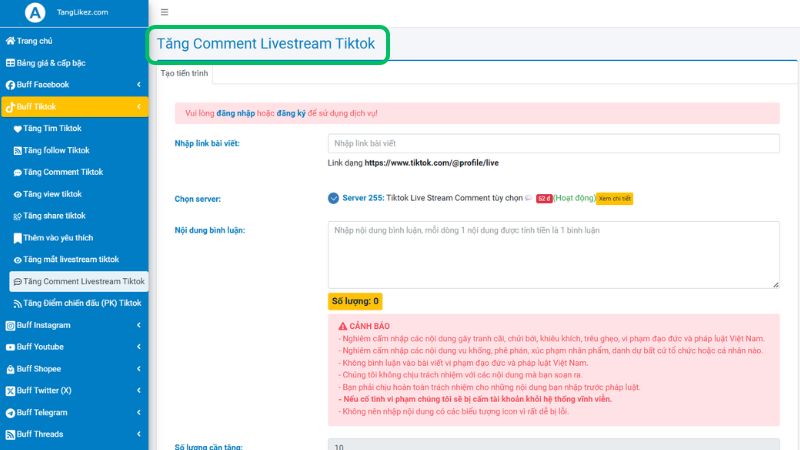Viewport: 800px width, 450px height.
Task: Click the Xem chi tiết yellow button
Action: pyautogui.click(x=614, y=198)
